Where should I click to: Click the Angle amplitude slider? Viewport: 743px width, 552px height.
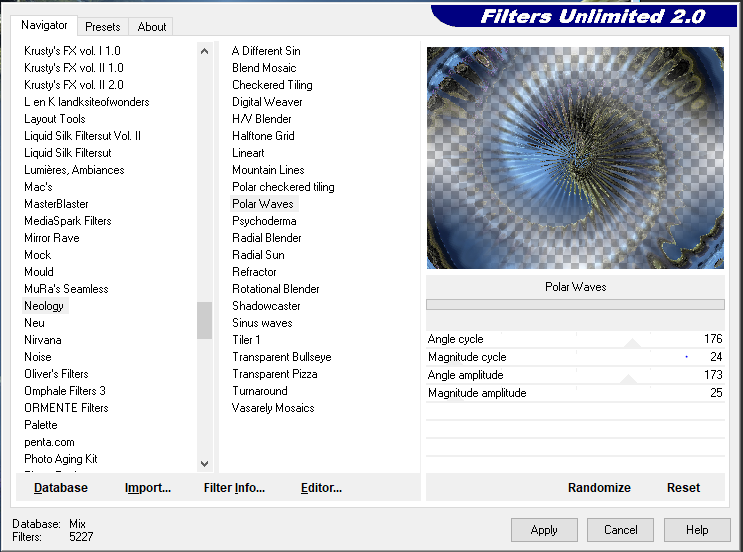tap(575, 375)
